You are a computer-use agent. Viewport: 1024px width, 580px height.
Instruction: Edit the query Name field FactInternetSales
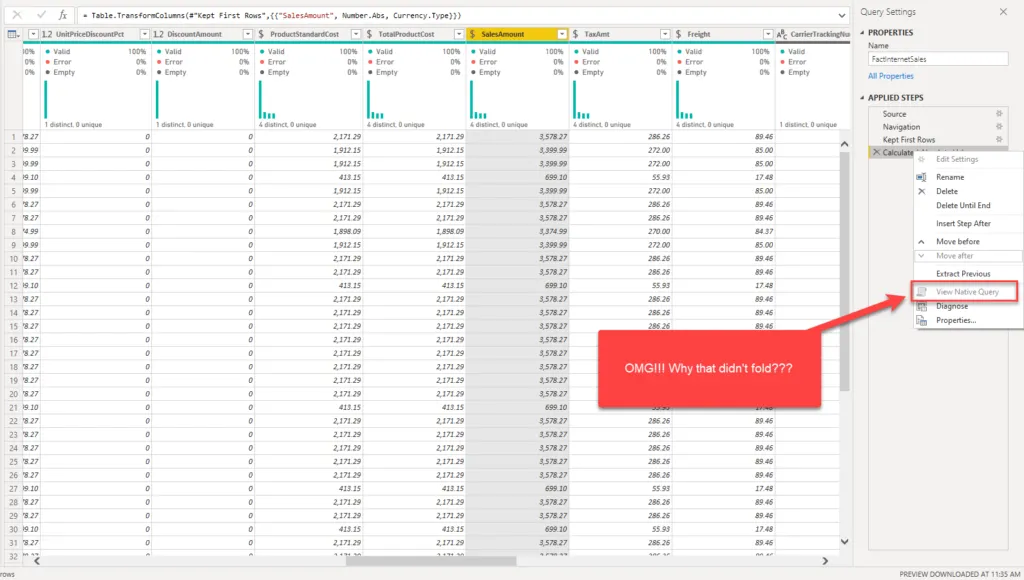click(938, 59)
